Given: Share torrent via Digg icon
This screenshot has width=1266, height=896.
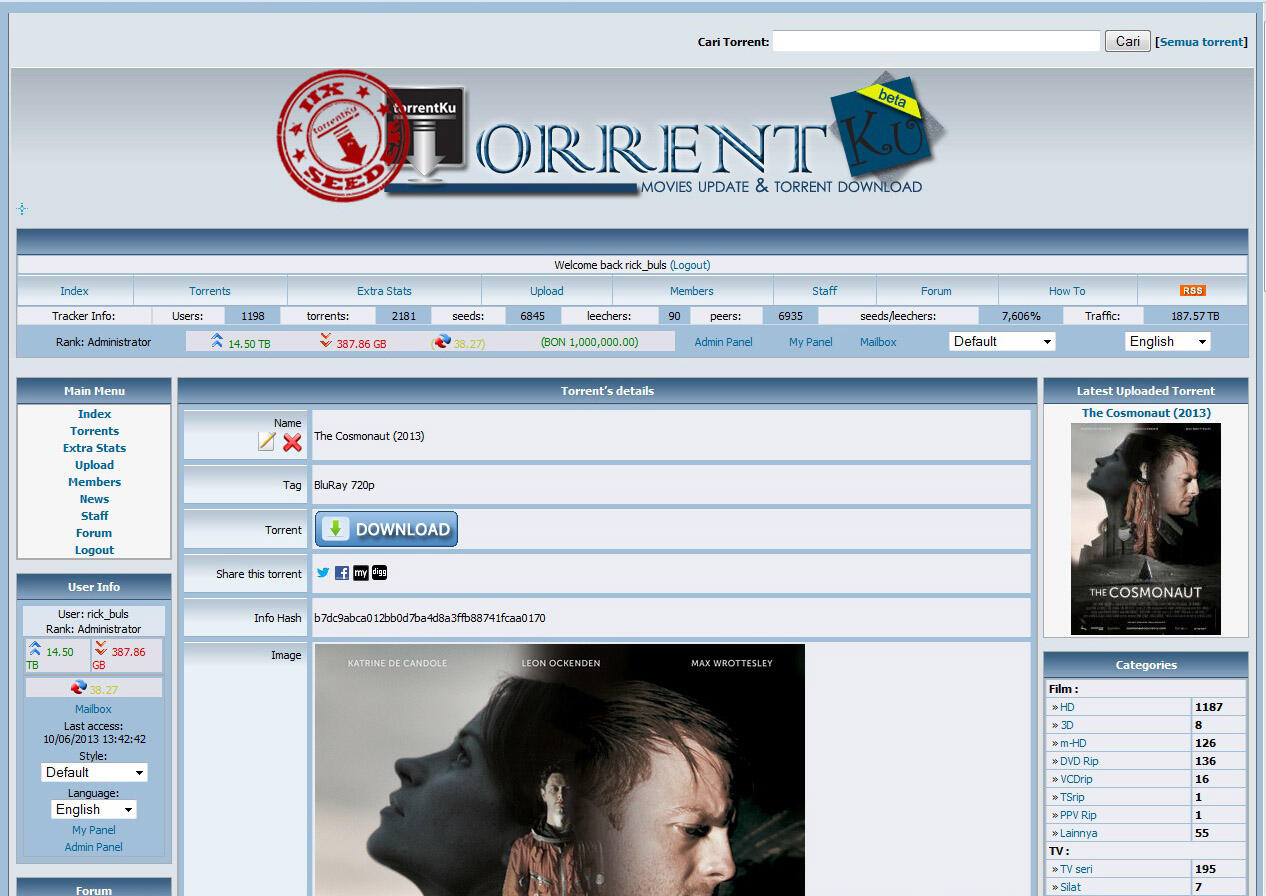Looking at the screenshot, I should (379, 573).
